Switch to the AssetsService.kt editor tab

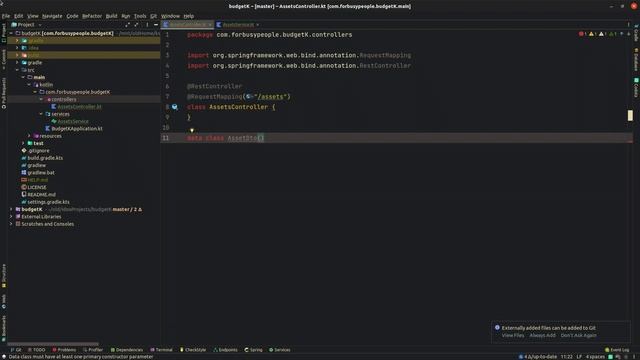[238, 25]
